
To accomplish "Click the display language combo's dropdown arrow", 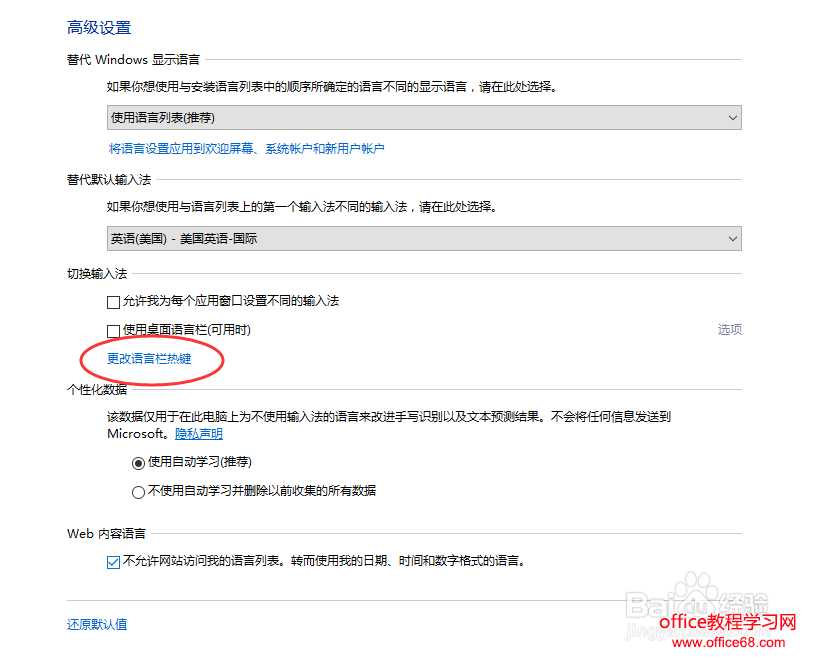I will pyautogui.click(x=731, y=117).
